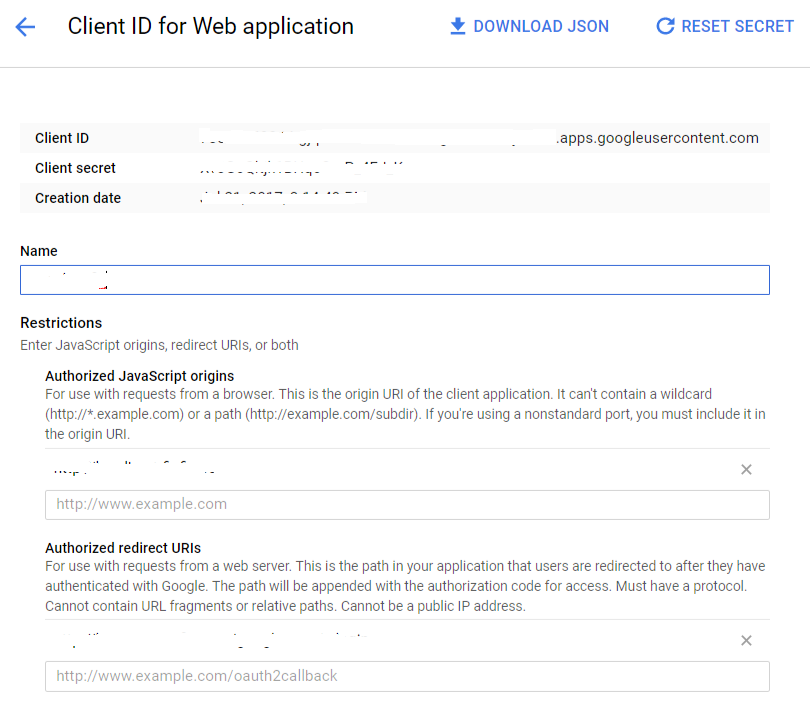810x707 pixels.
Task: Click the oauth2callback redirect URI input box
Action: [407, 676]
